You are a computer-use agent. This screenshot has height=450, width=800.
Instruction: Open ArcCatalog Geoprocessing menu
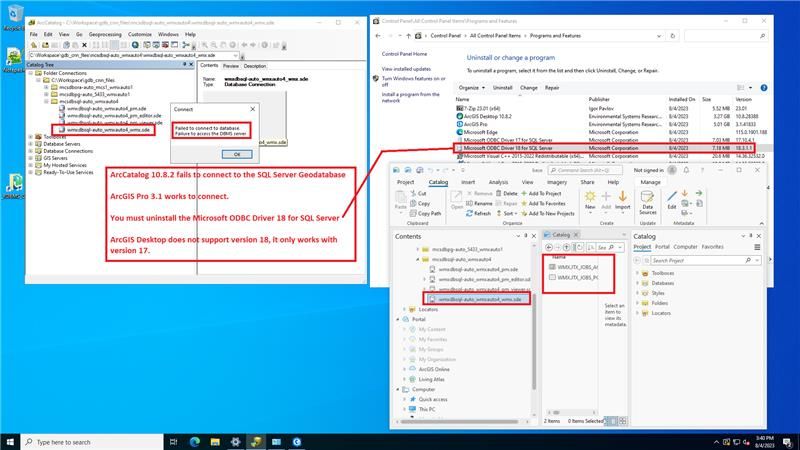[x=105, y=34]
